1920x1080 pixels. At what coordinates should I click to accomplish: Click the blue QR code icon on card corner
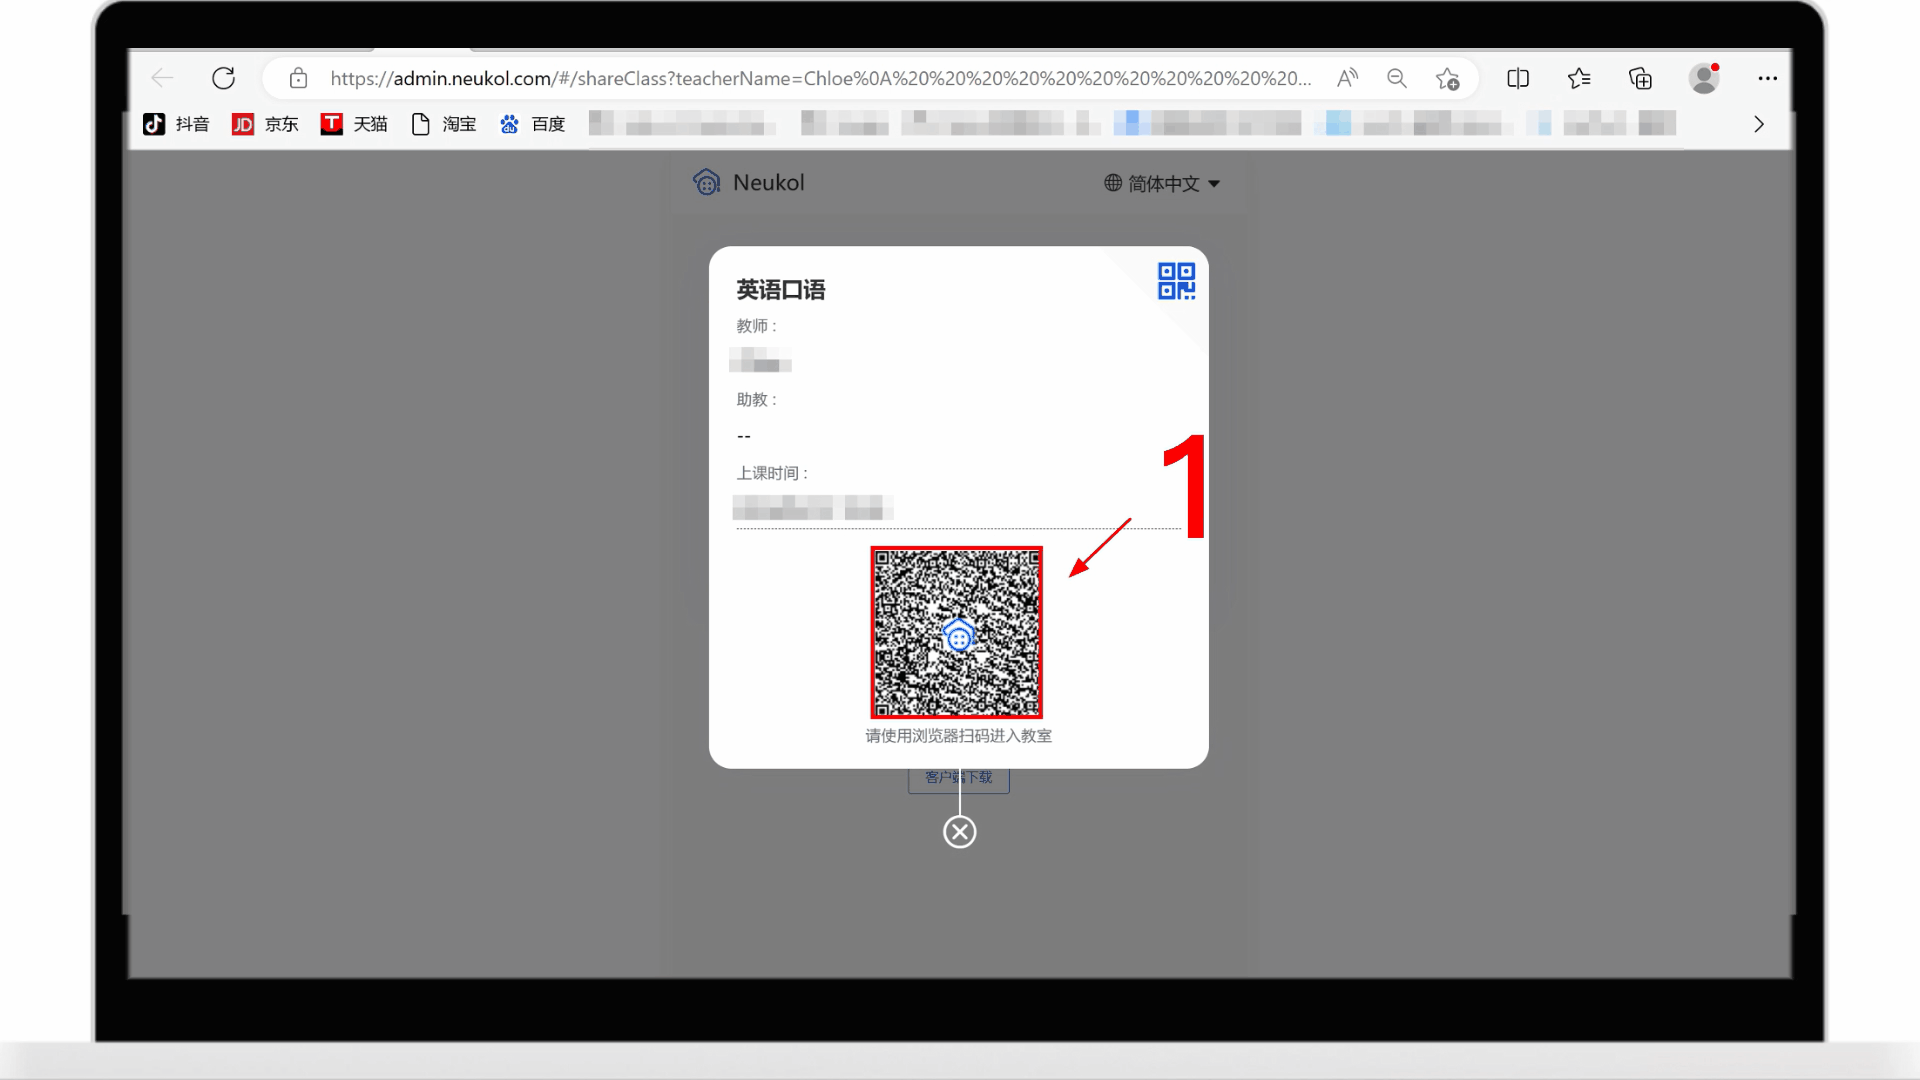(x=1176, y=281)
